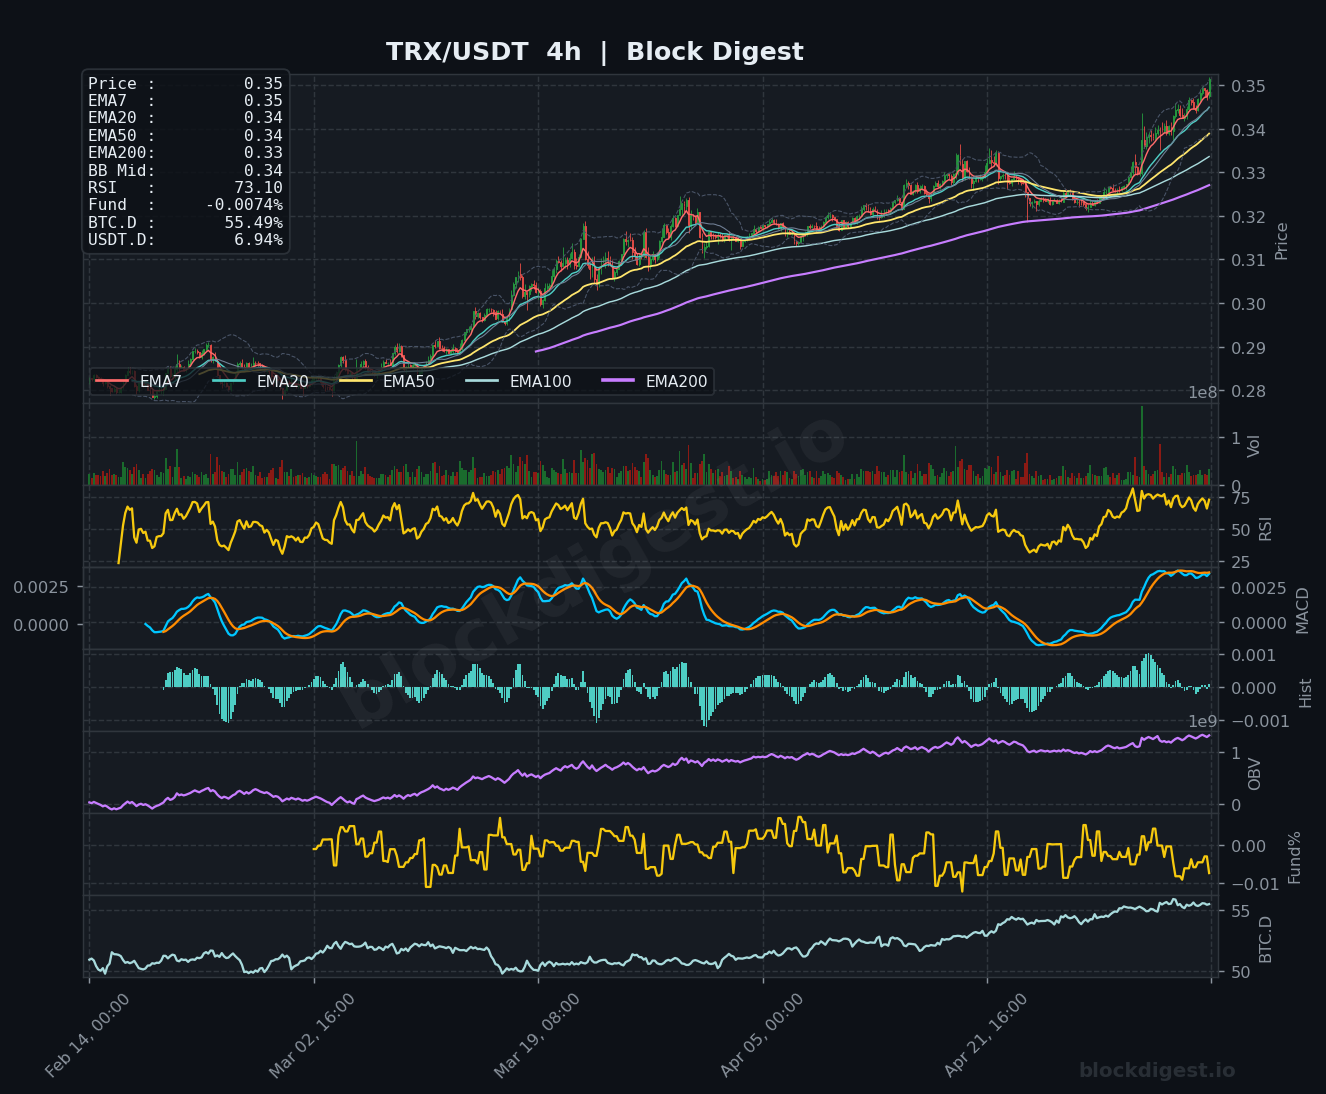Select the EMA200 row showing 0.33 in stats box

[185, 153]
